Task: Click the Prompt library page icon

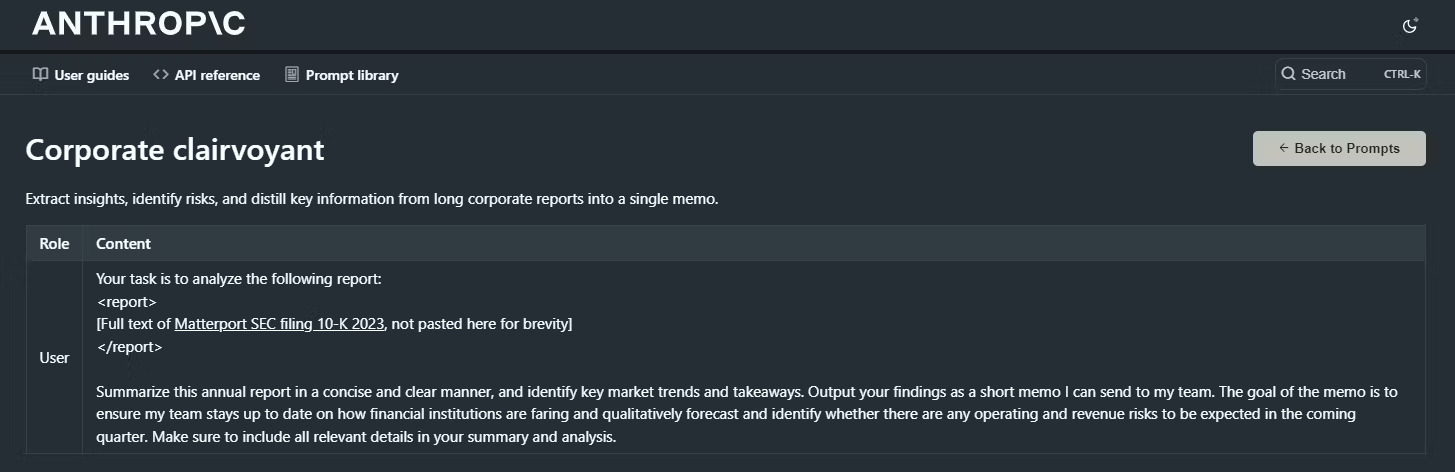Action: pos(292,75)
